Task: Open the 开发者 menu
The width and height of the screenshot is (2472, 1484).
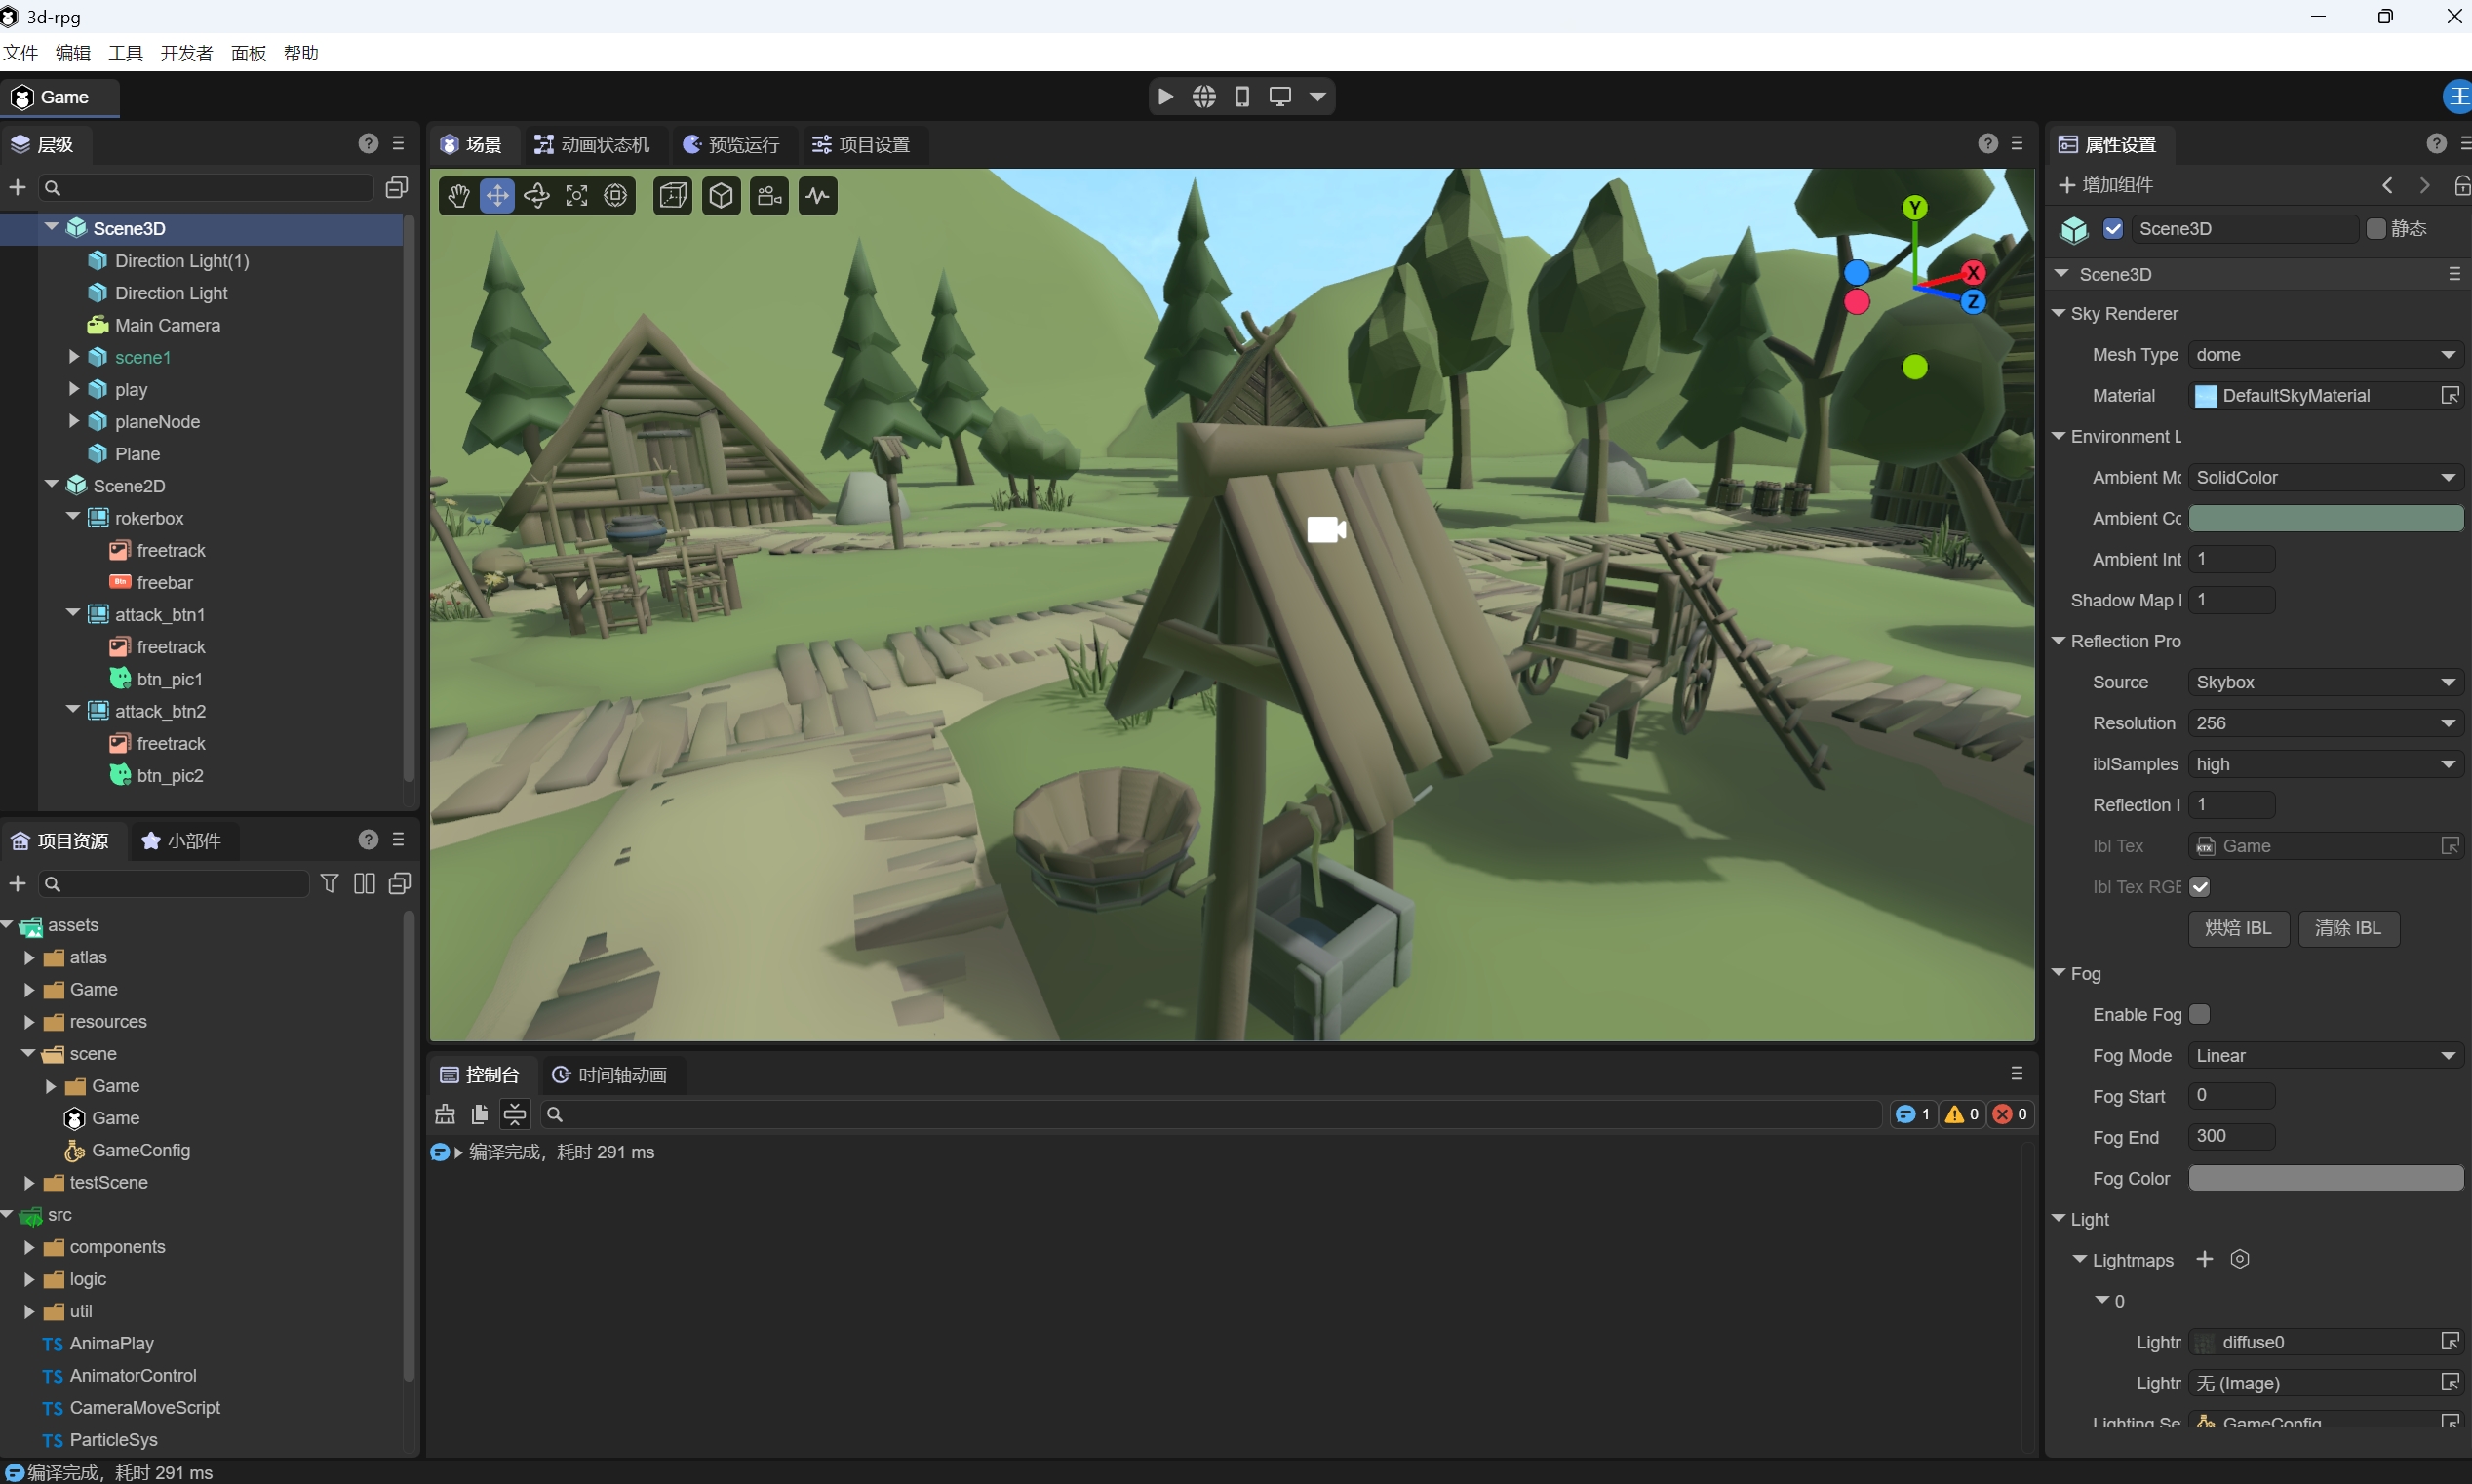Action: coord(186,53)
